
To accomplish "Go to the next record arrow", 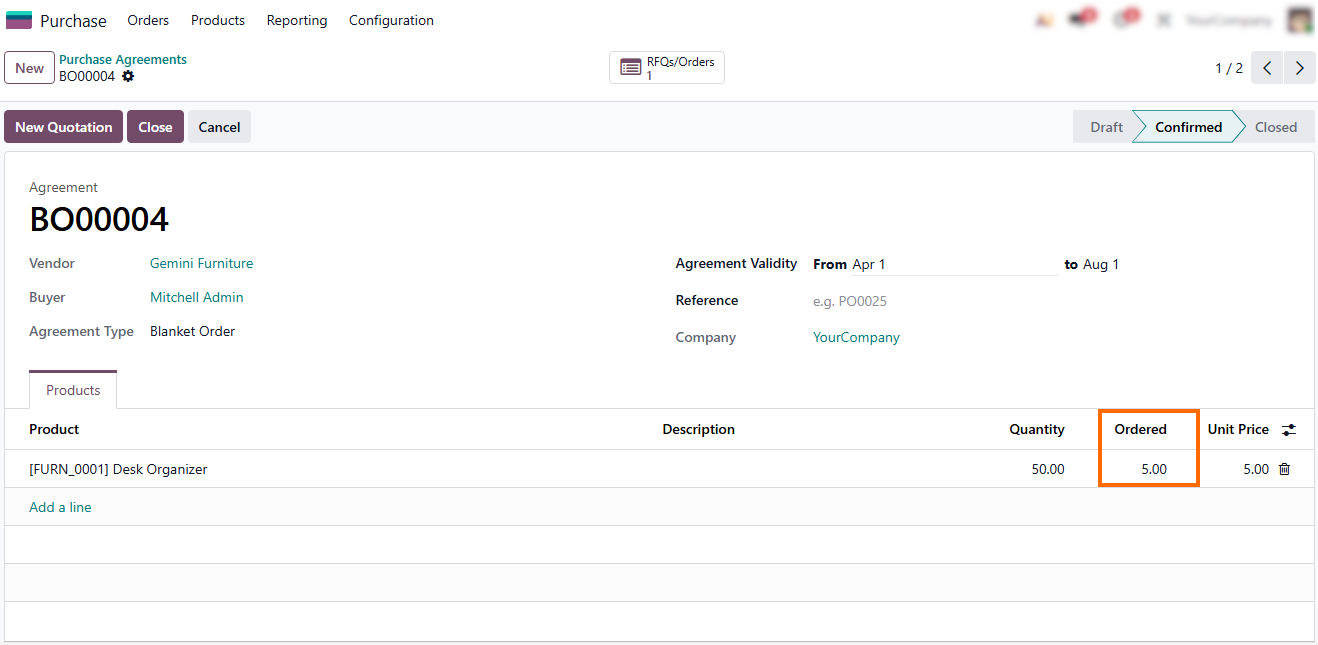I will tap(1299, 68).
